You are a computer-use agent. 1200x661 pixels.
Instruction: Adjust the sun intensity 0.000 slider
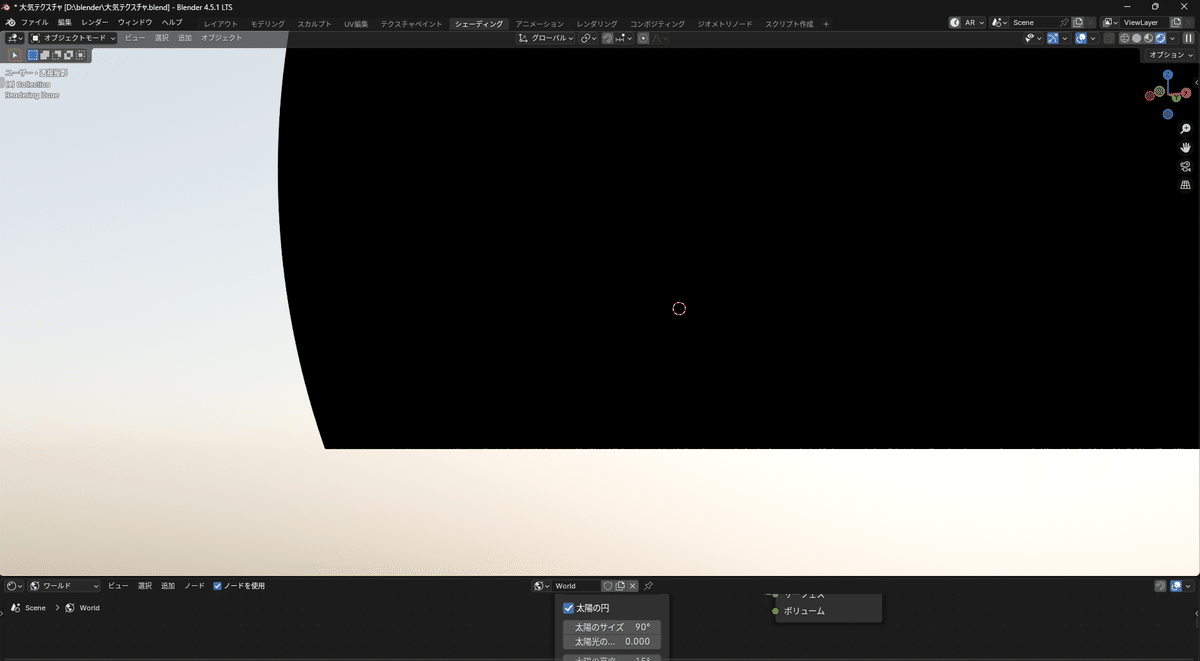pyautogui.click(x=612, y=642)
